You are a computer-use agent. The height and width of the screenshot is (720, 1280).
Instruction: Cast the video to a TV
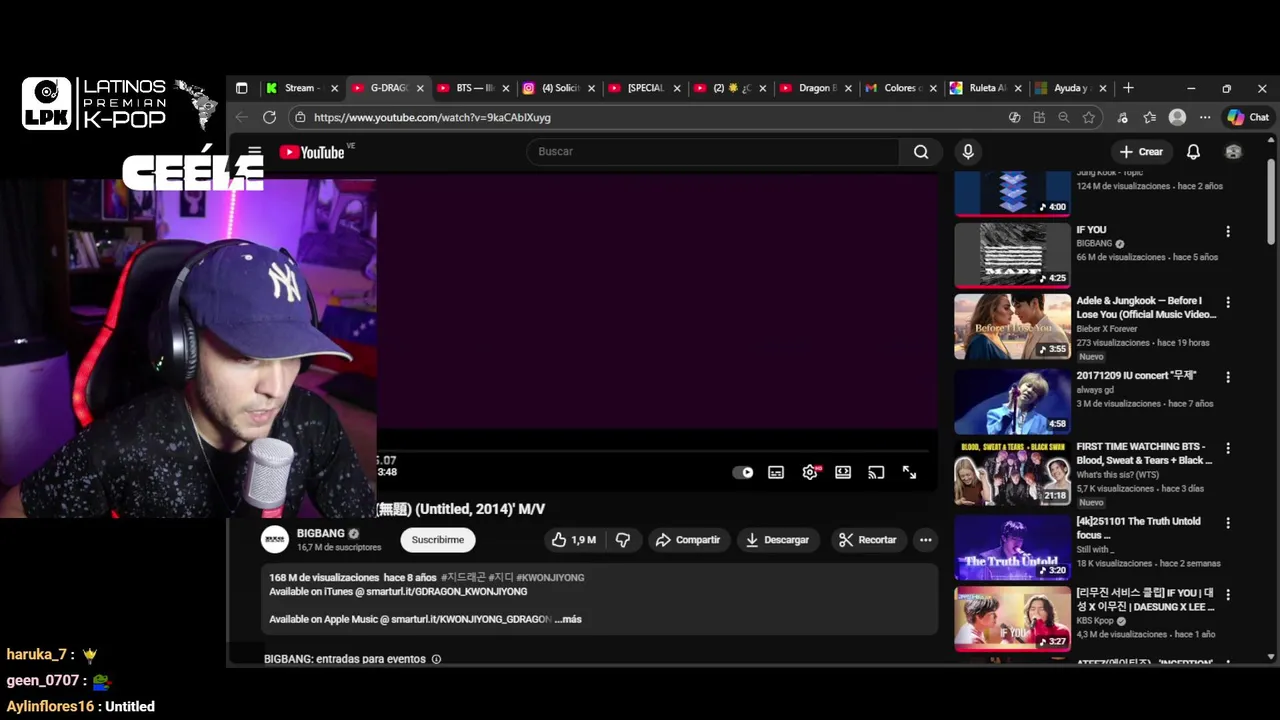876,472
